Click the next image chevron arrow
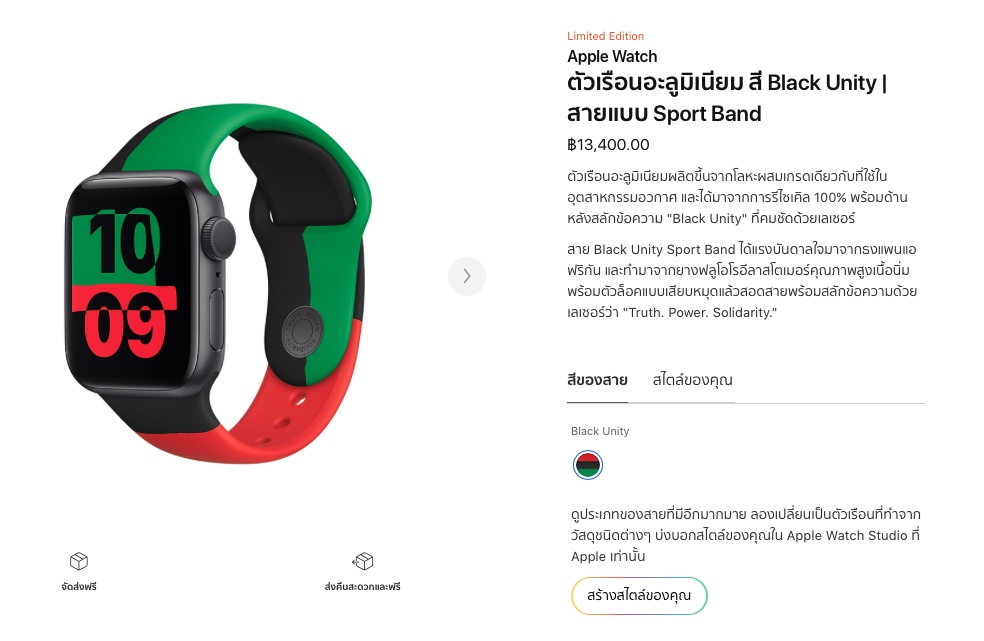 466,276
